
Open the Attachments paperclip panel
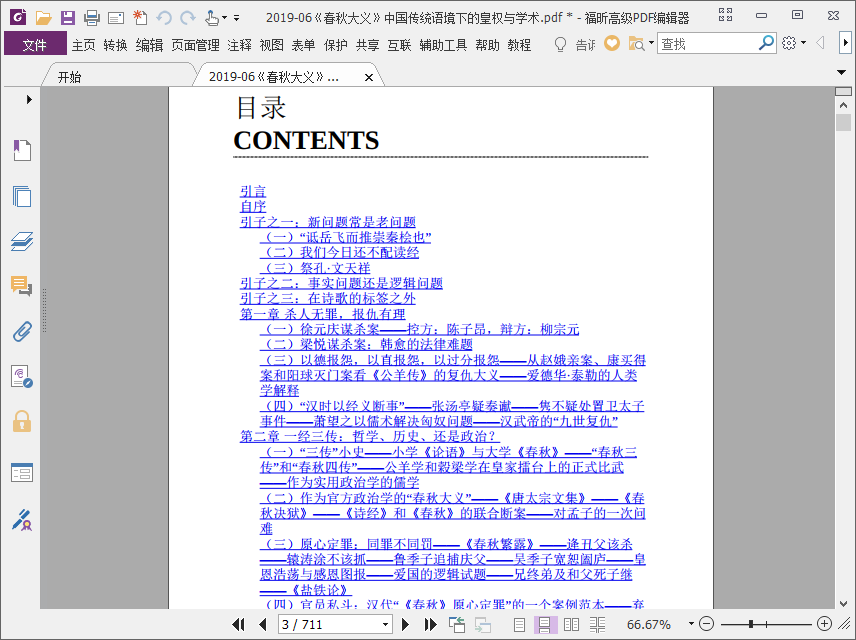point(22,331)
